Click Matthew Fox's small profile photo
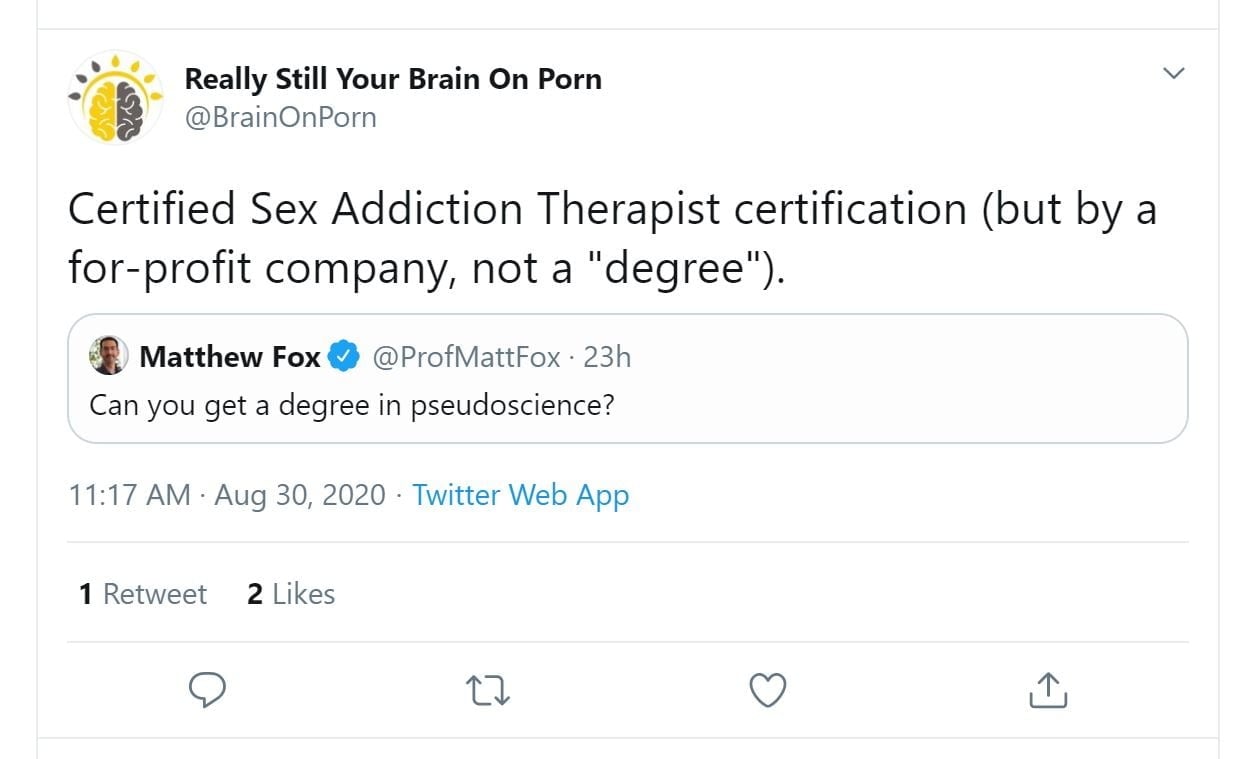This screenshot has width=1236, height=759. 108,356
